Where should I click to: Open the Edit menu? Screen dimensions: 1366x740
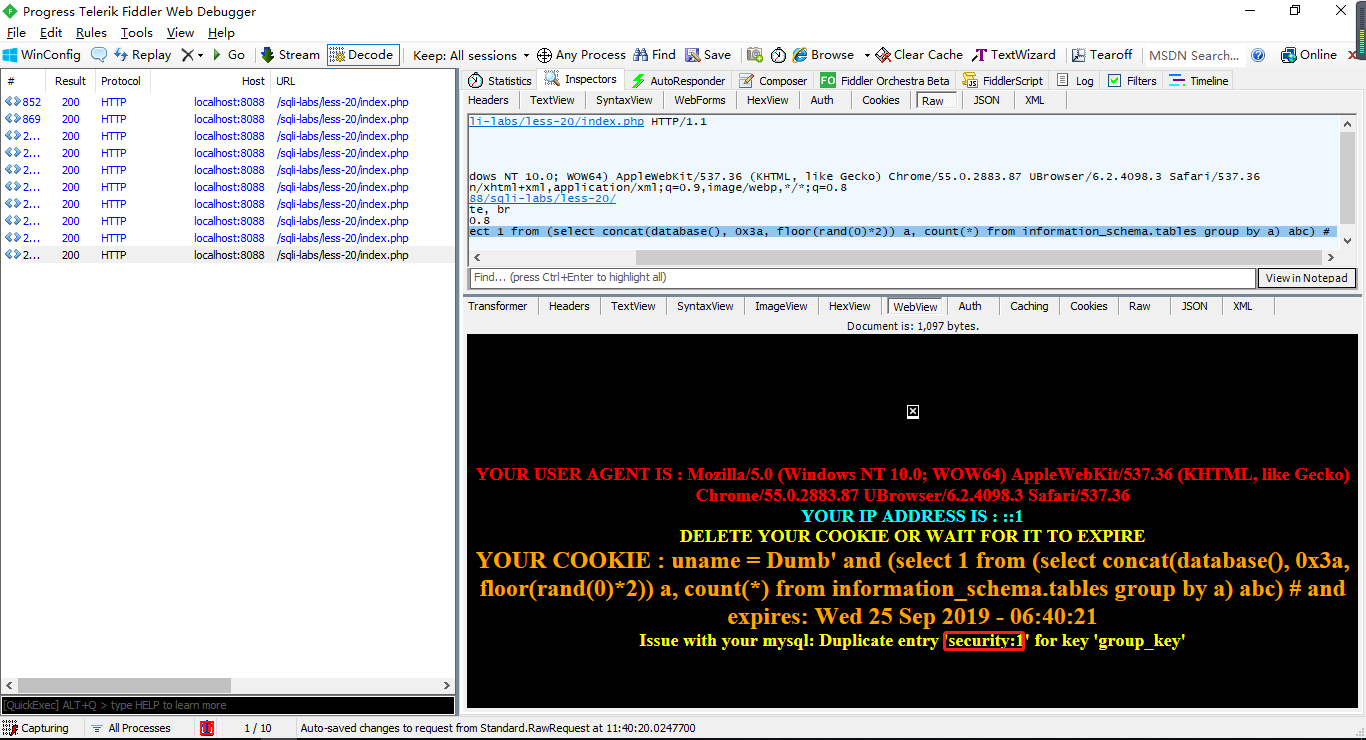point(51,33)
